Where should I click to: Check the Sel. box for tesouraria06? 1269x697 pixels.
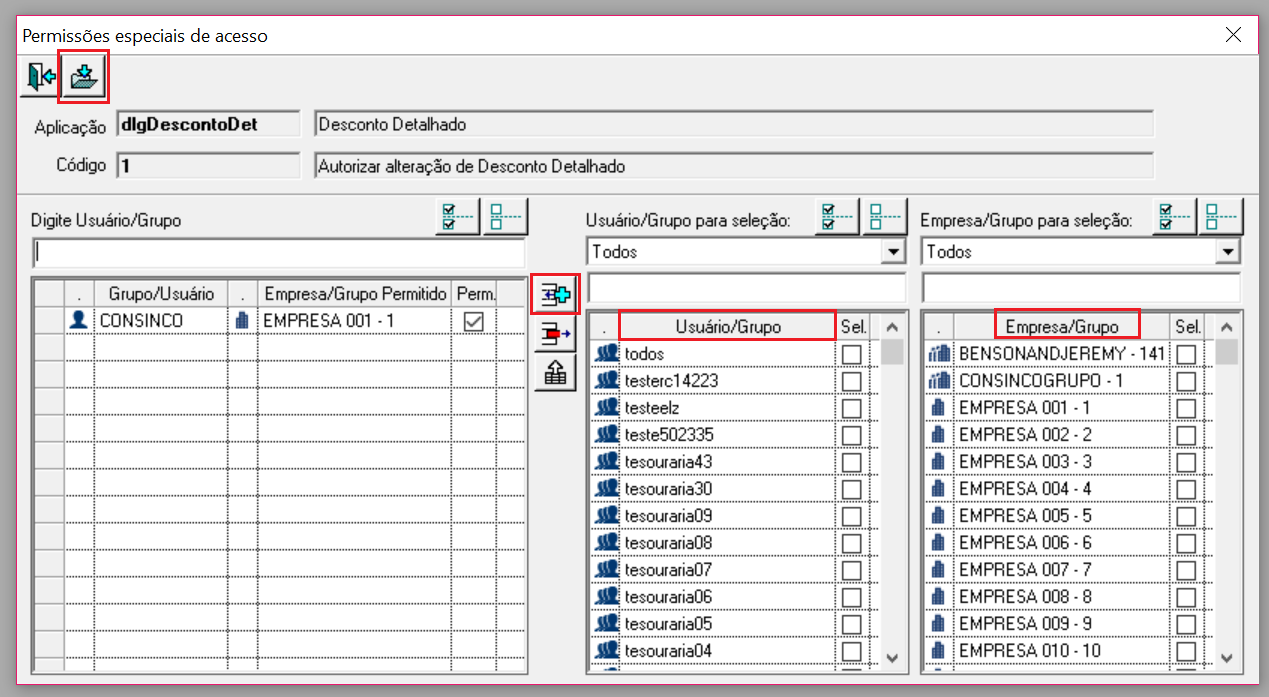851,597
